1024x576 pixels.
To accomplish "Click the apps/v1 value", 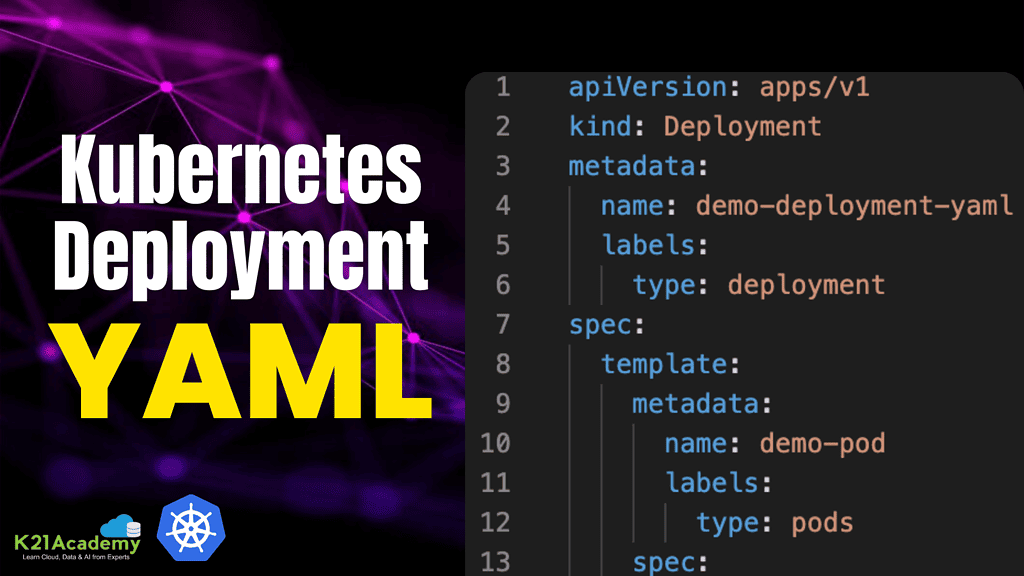I will [x=814, y=87].
